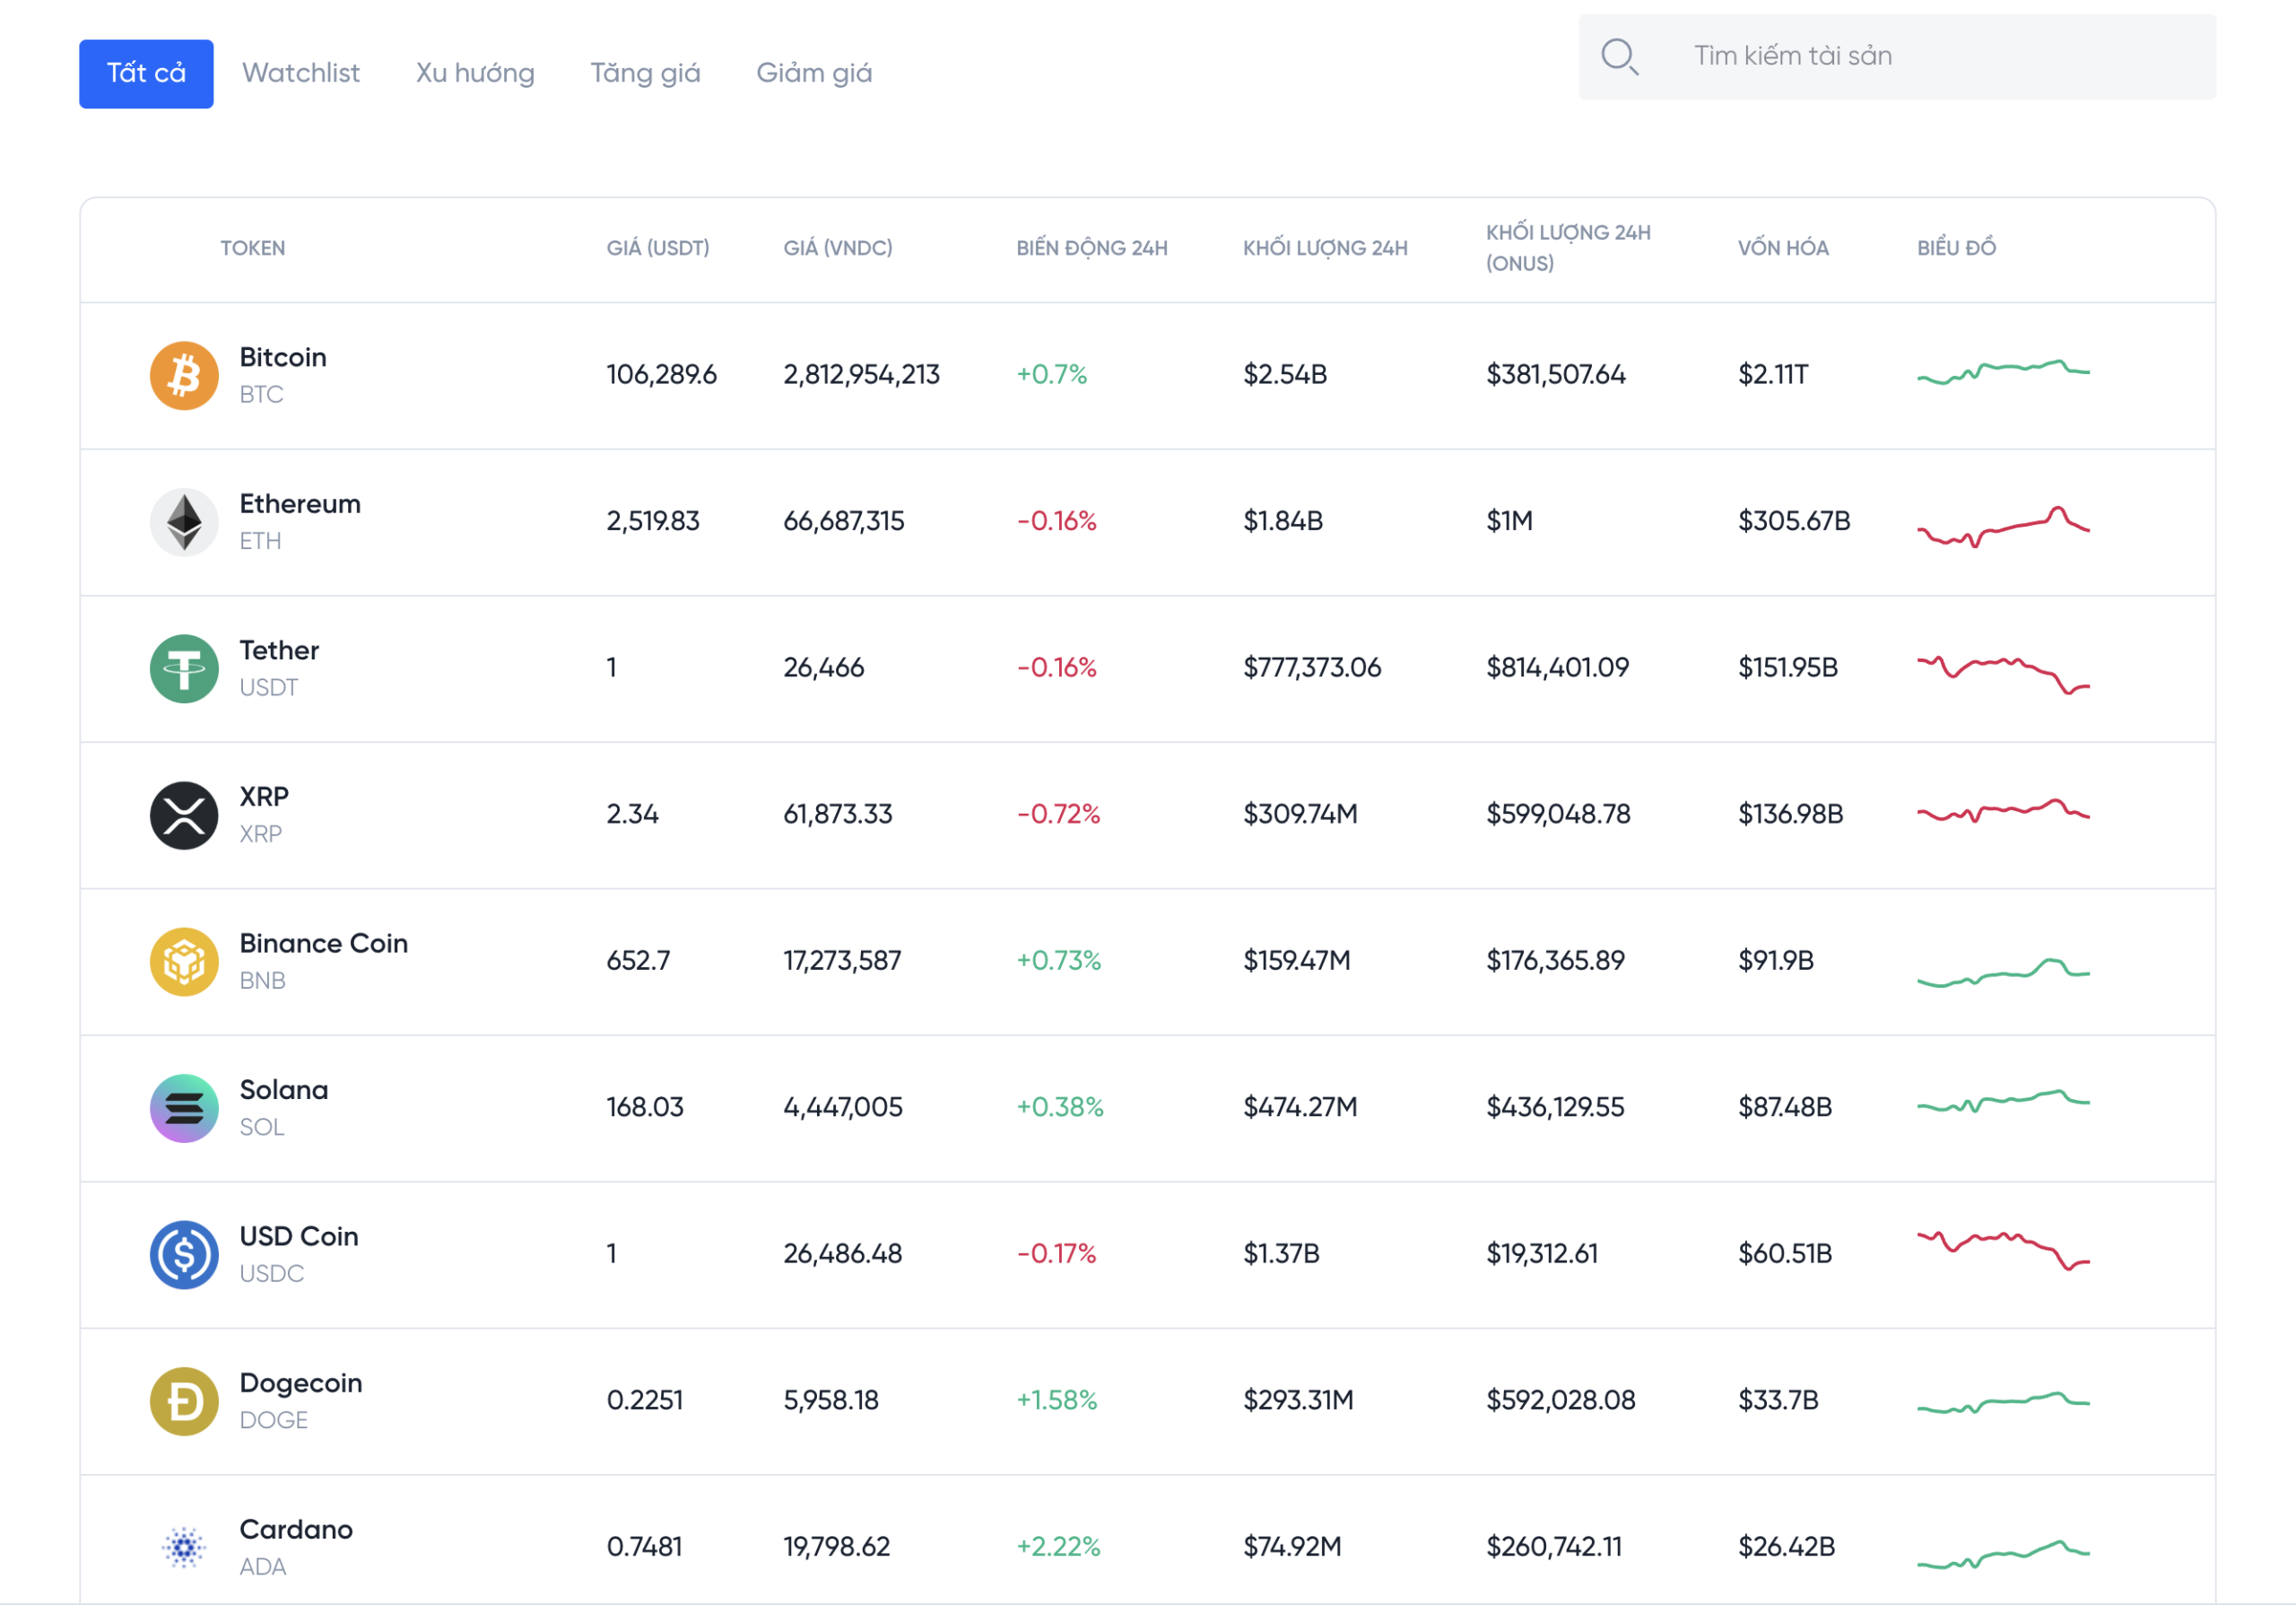The image size is (2296, 1605).
Task: Open the USD Coin name link
Action: [x=299, y=1237]
